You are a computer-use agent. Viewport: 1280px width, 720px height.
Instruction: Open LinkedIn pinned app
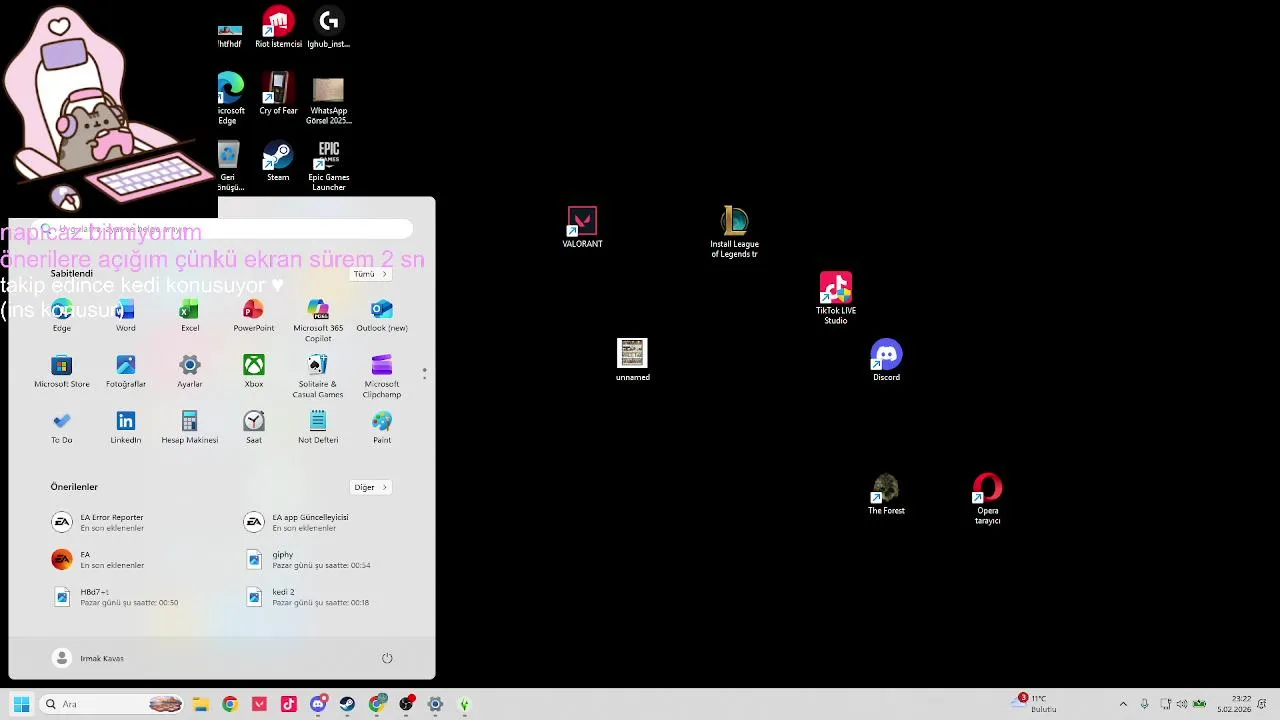pyautogui.click(x=126, y=427)
